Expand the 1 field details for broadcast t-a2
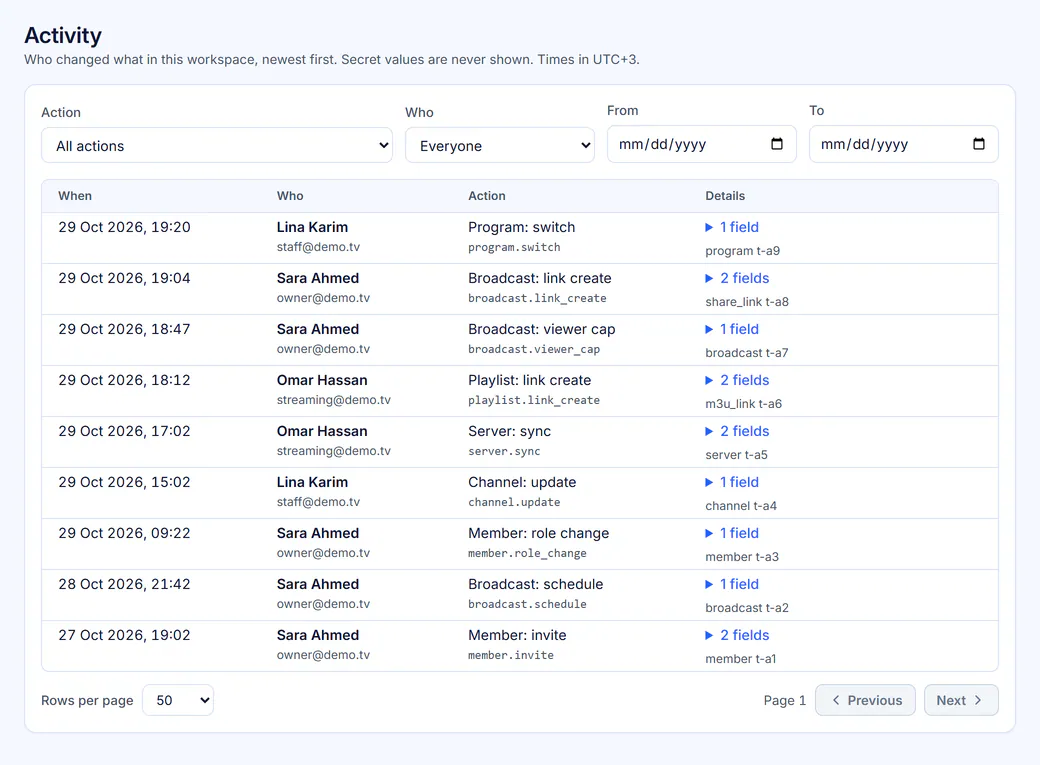This screenshot has width=1040, height=765. tap(732, 585)
